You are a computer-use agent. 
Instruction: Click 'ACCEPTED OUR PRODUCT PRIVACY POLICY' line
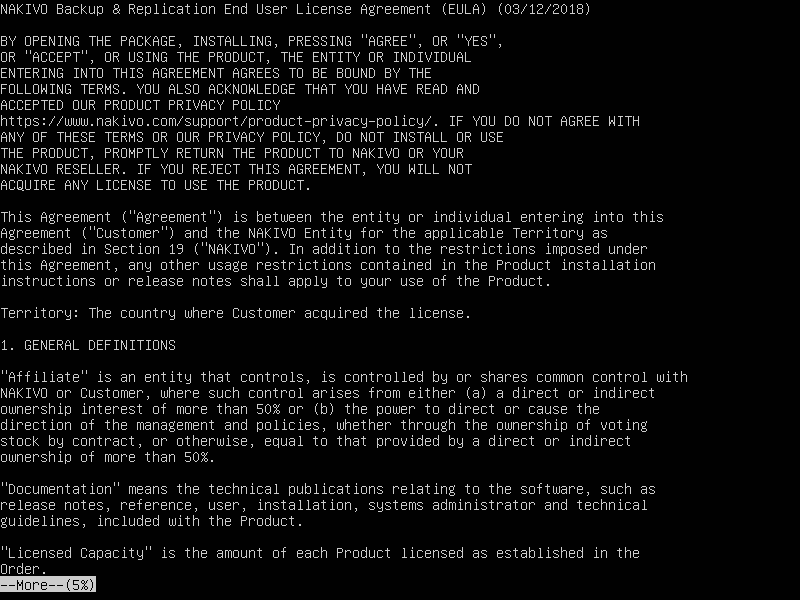click(x=140, y=105)
